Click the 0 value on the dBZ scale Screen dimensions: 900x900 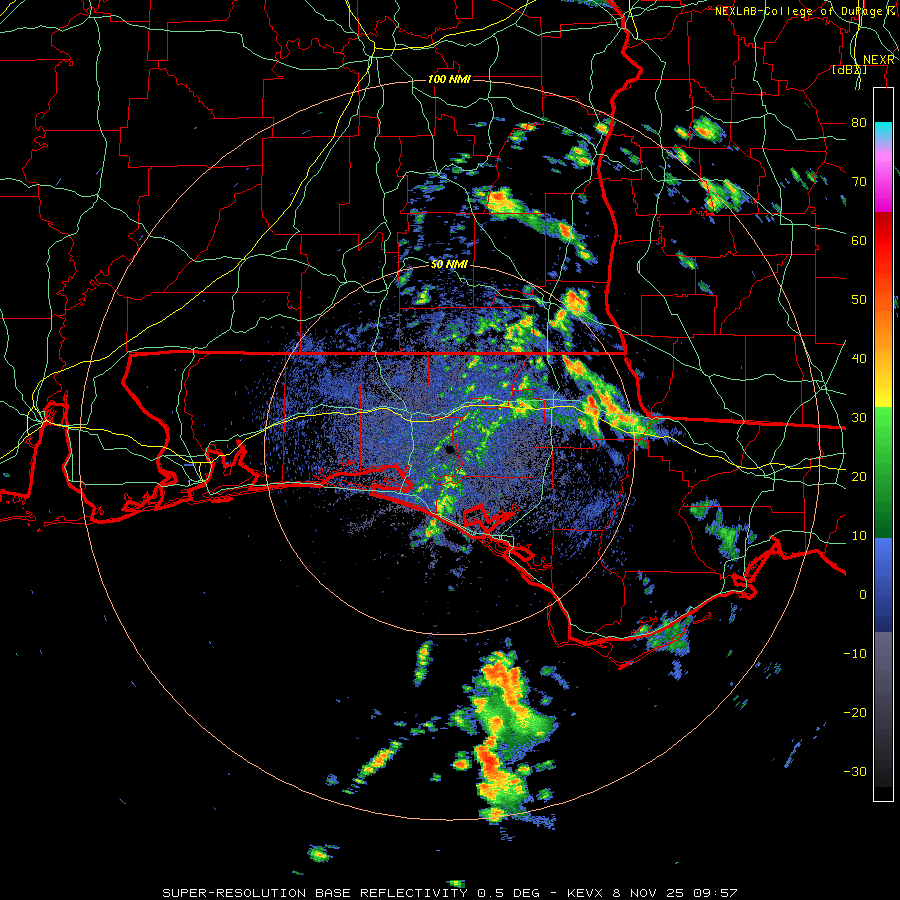pyautogui.click(x=863, y=595)
